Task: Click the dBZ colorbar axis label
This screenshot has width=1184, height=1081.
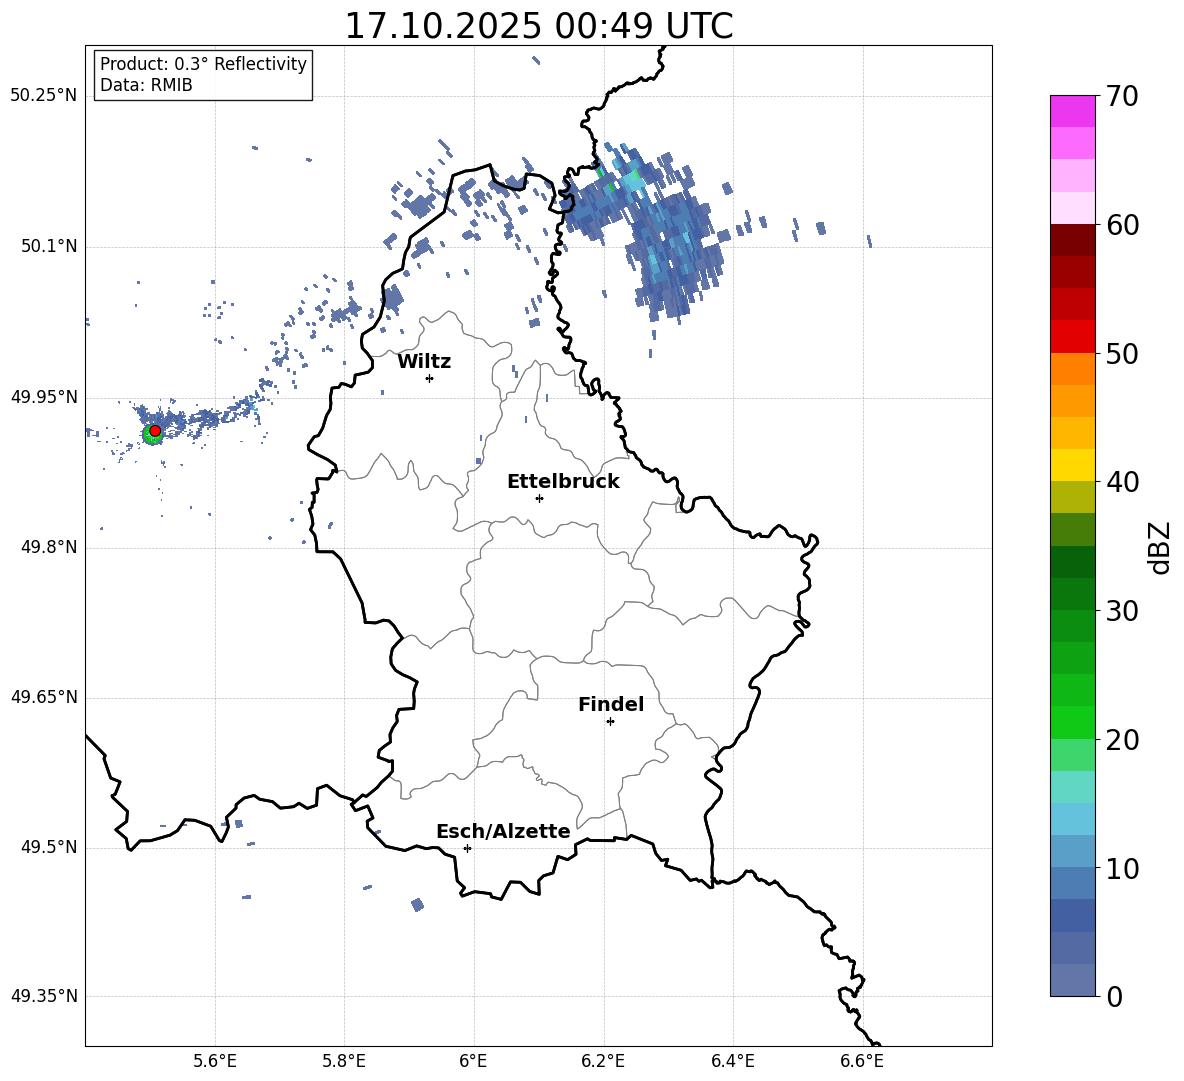Action: point(1161,547)
